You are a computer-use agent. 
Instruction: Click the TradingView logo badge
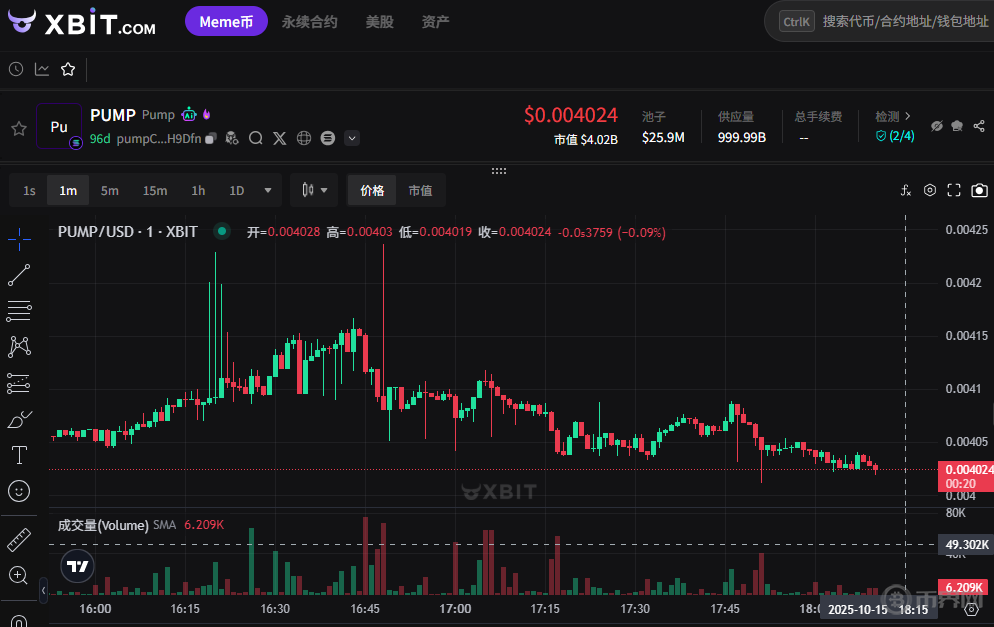pyautogui.click(x=77, y=566)
